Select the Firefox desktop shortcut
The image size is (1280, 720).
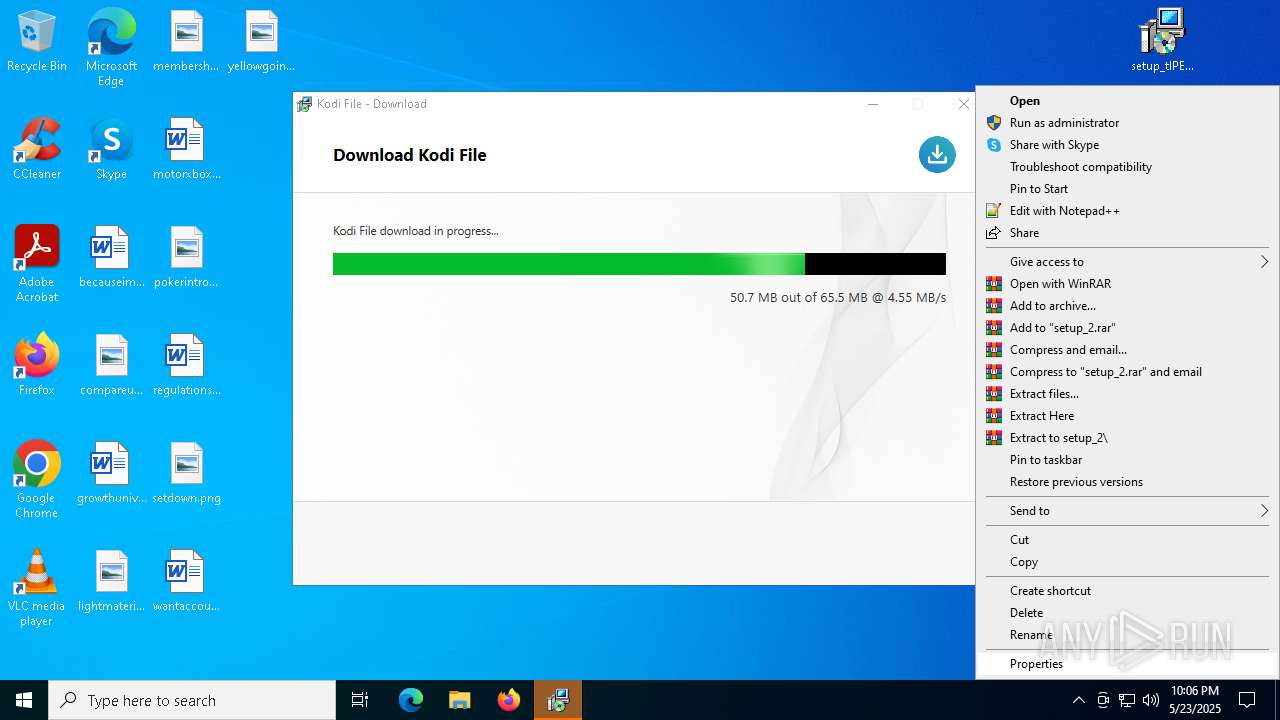click(x=37, y=366)
